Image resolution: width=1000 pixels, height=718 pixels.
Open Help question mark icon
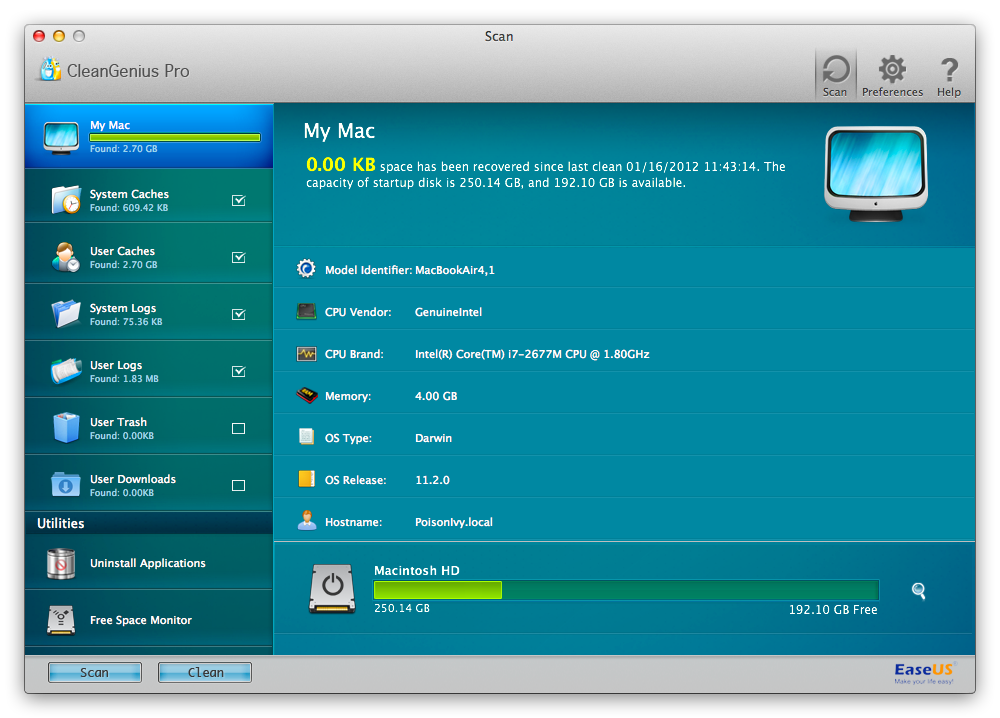[949, 70]
